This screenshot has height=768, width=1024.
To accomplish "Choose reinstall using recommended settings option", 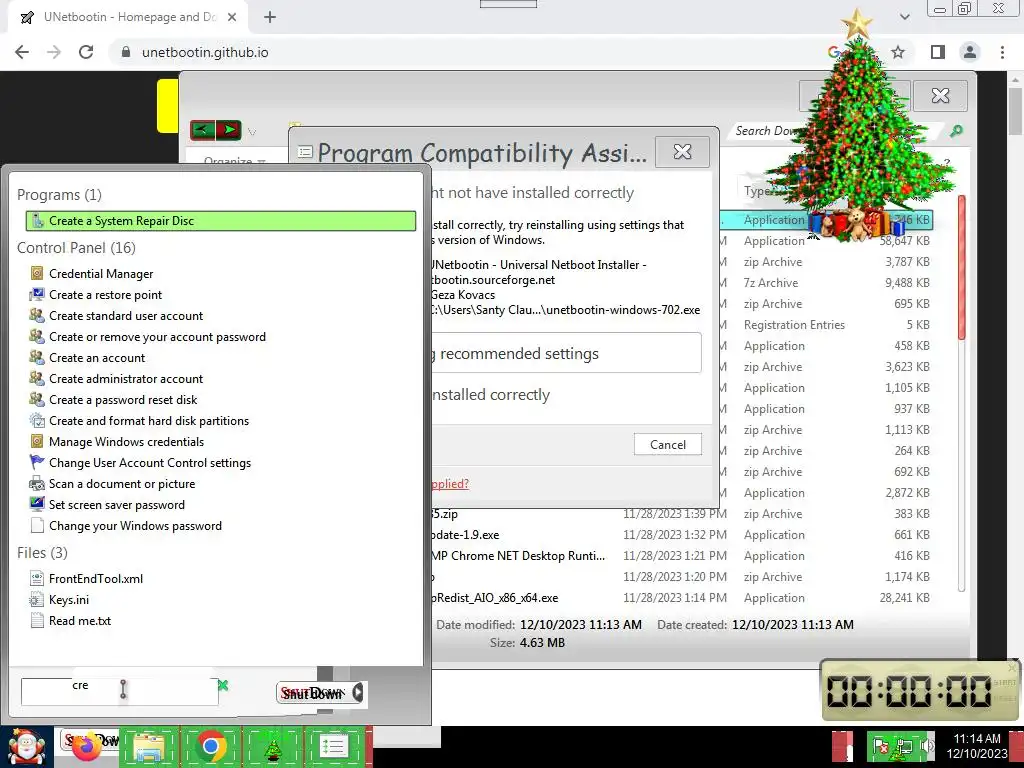I will coord(566,353).
